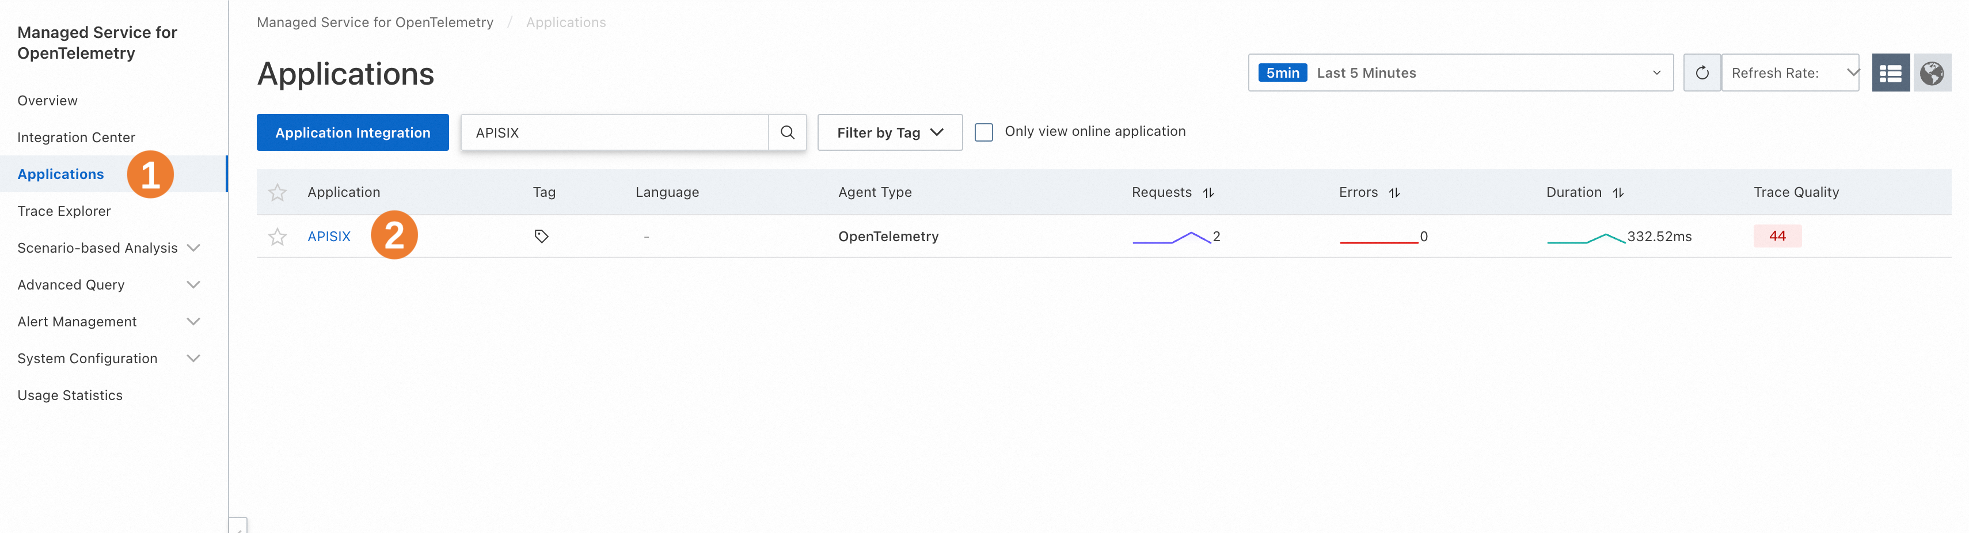Viewport: 1970px width, 533px height.
Task: Enable Only view online application checkbox
Action: pos(984,132)
